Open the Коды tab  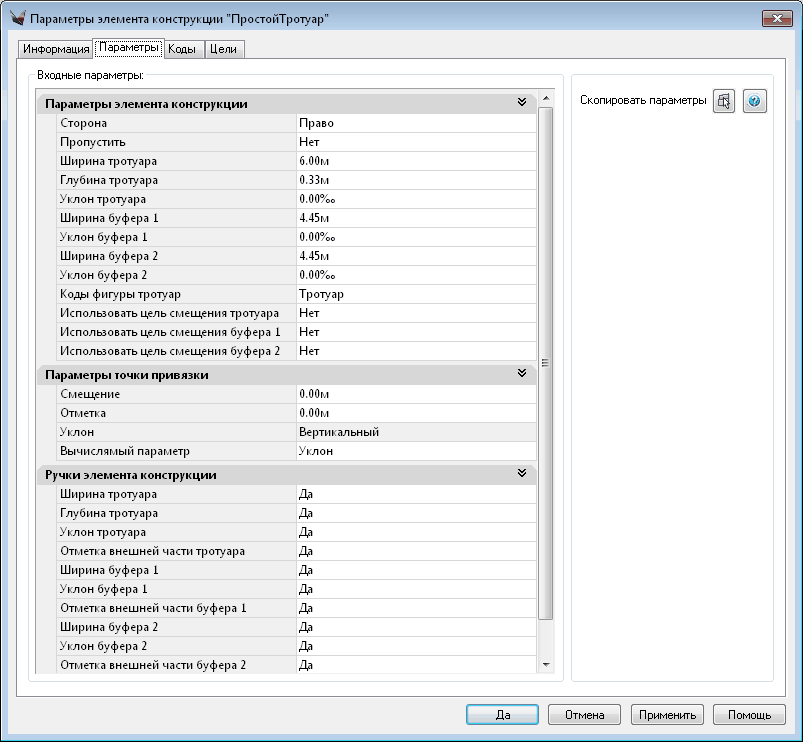(x=181, y=49)
